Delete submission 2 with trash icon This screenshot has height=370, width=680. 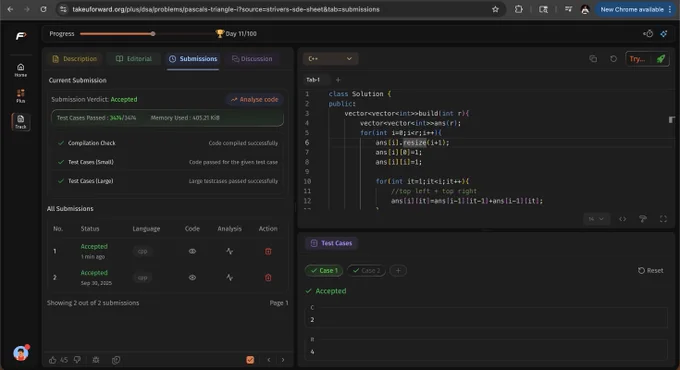(268, 278)
